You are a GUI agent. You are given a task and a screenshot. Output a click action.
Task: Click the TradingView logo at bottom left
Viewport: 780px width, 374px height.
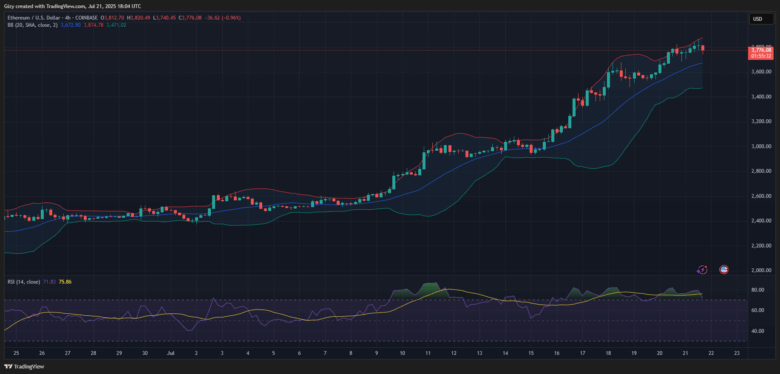[24, 367]
